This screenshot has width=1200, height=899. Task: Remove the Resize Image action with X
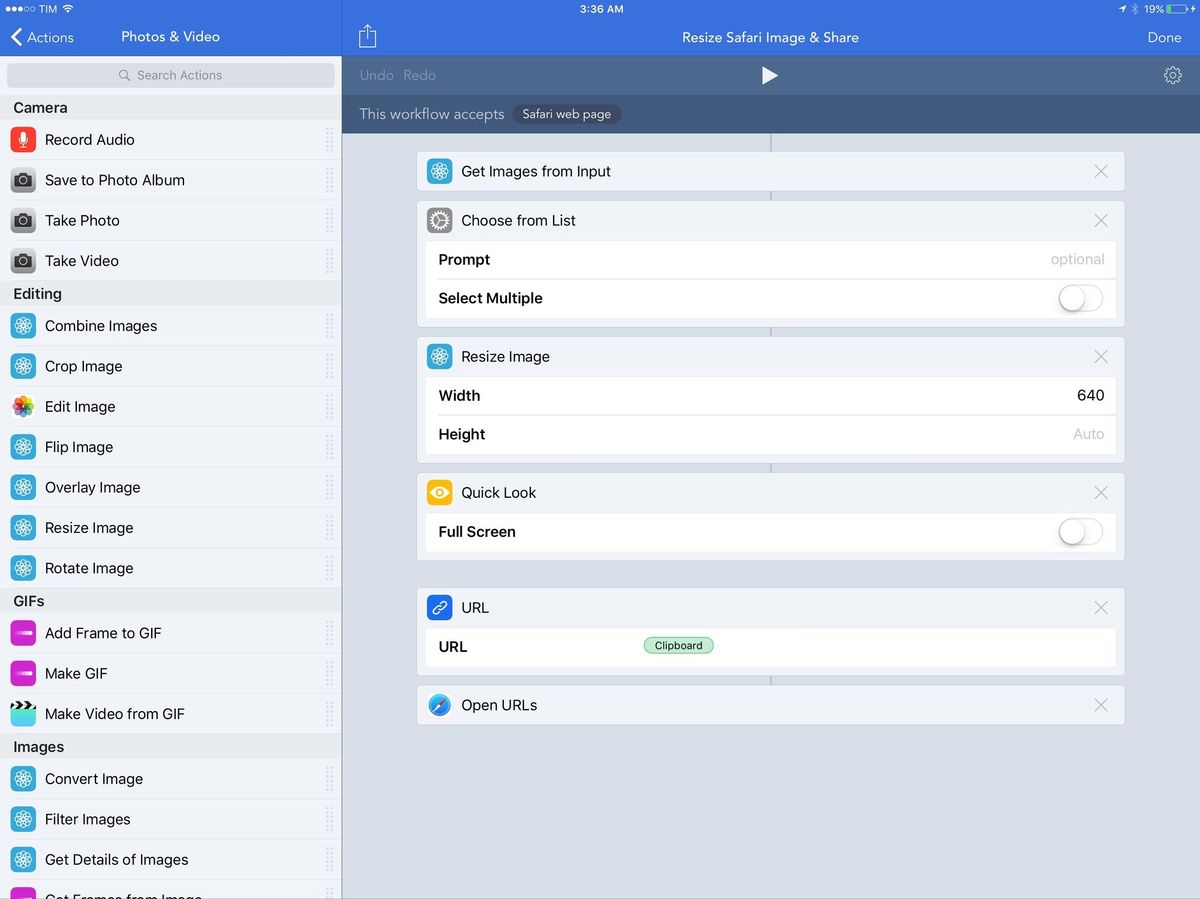(1100, 356)
